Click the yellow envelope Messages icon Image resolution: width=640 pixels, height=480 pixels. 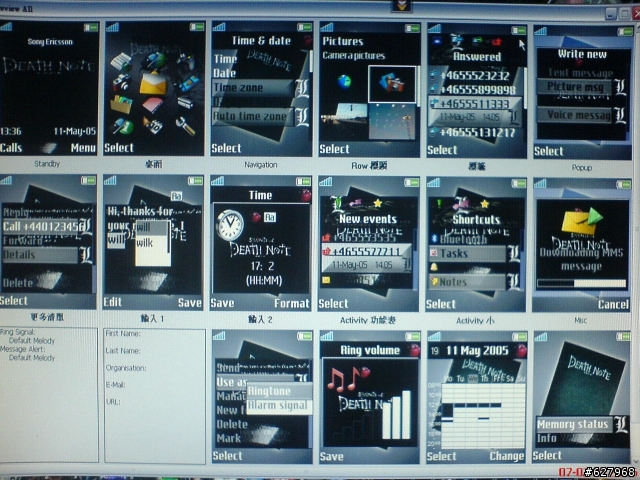point(153,83)
